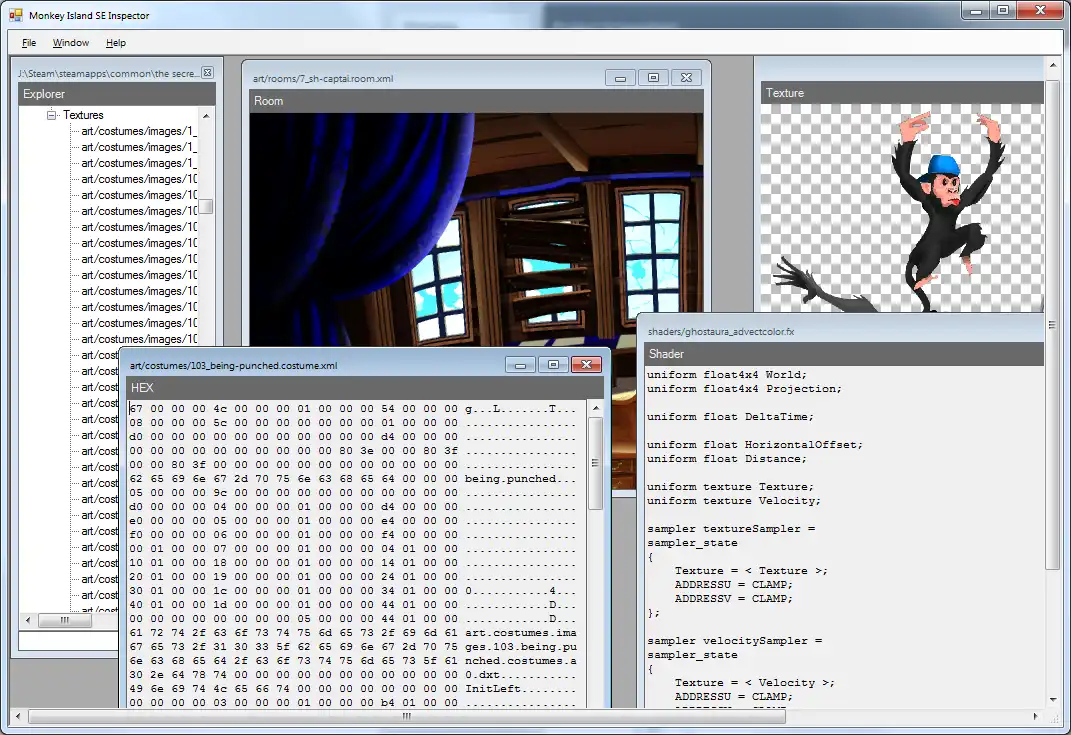
Task: Maximize the Monkey Island SE Inspector window
Action: [1003, 10]
